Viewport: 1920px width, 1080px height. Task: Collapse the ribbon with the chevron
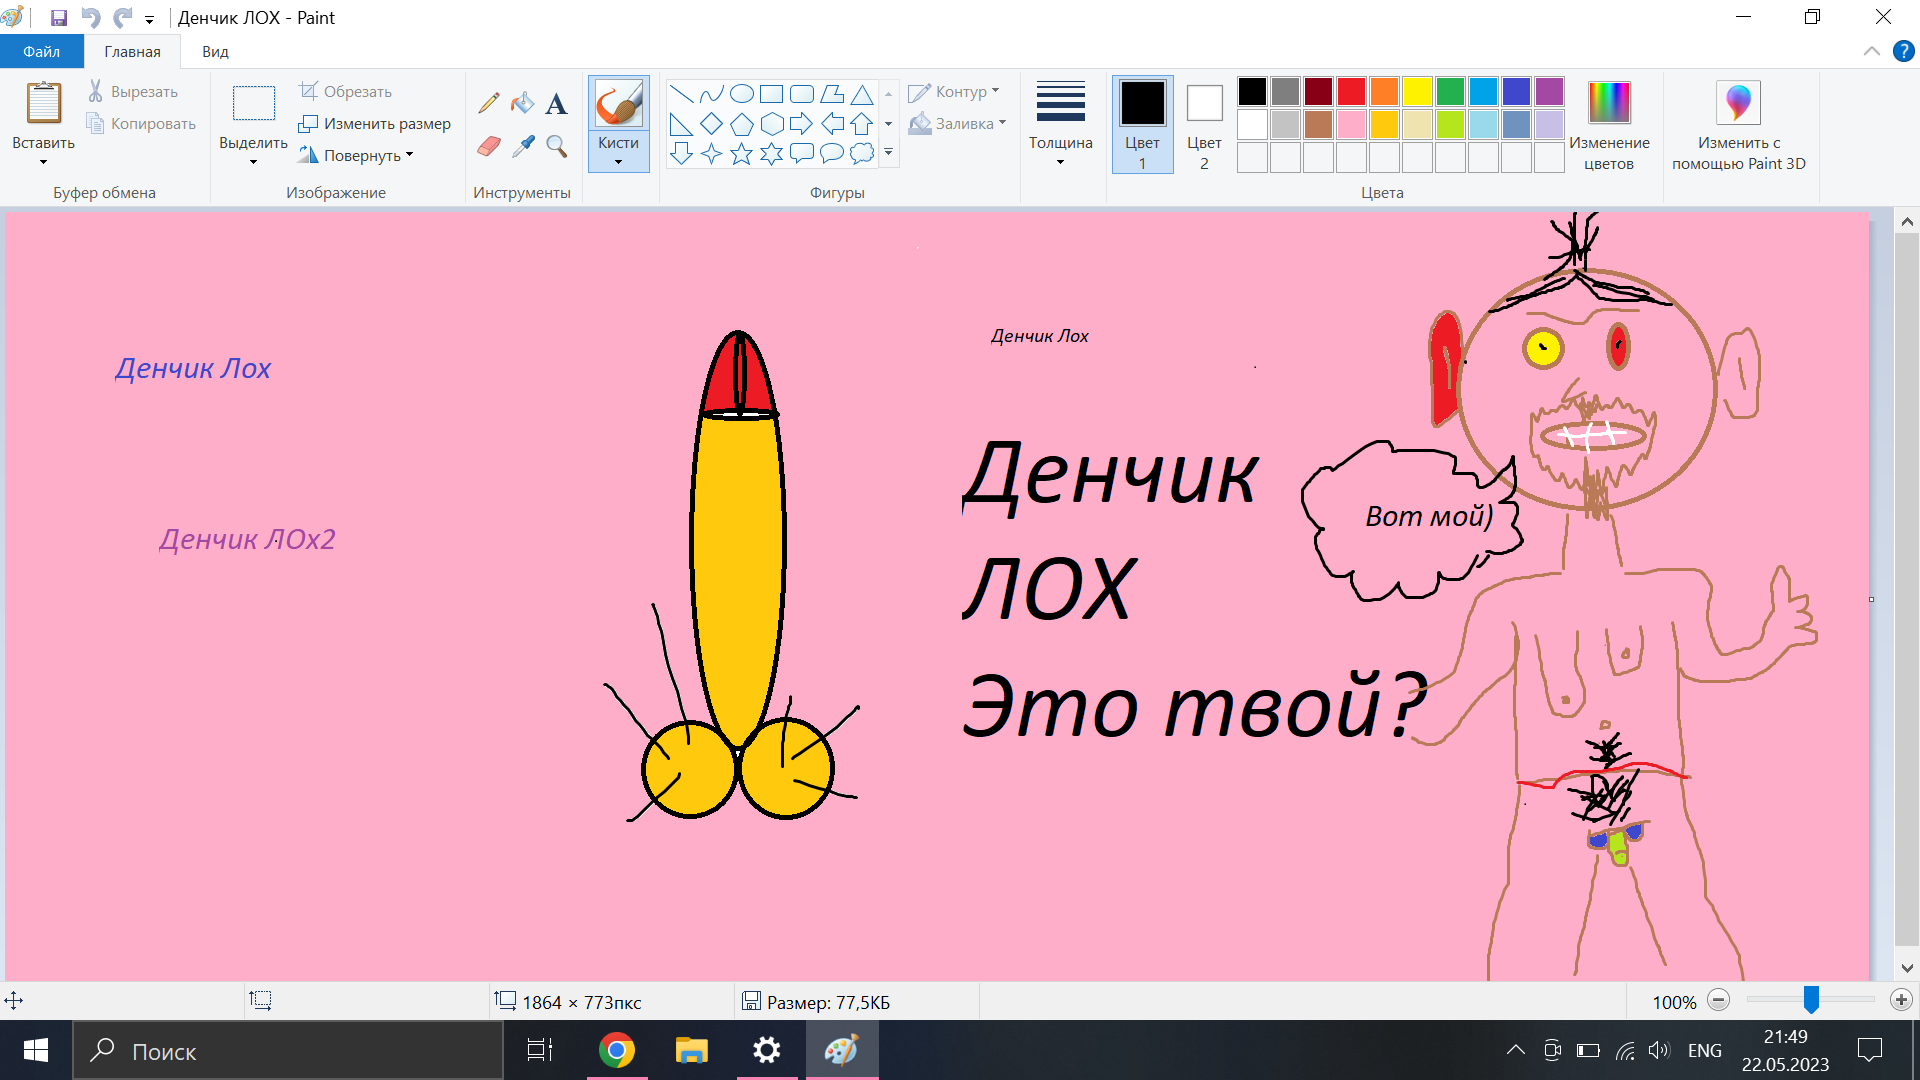click(1871, 51)
